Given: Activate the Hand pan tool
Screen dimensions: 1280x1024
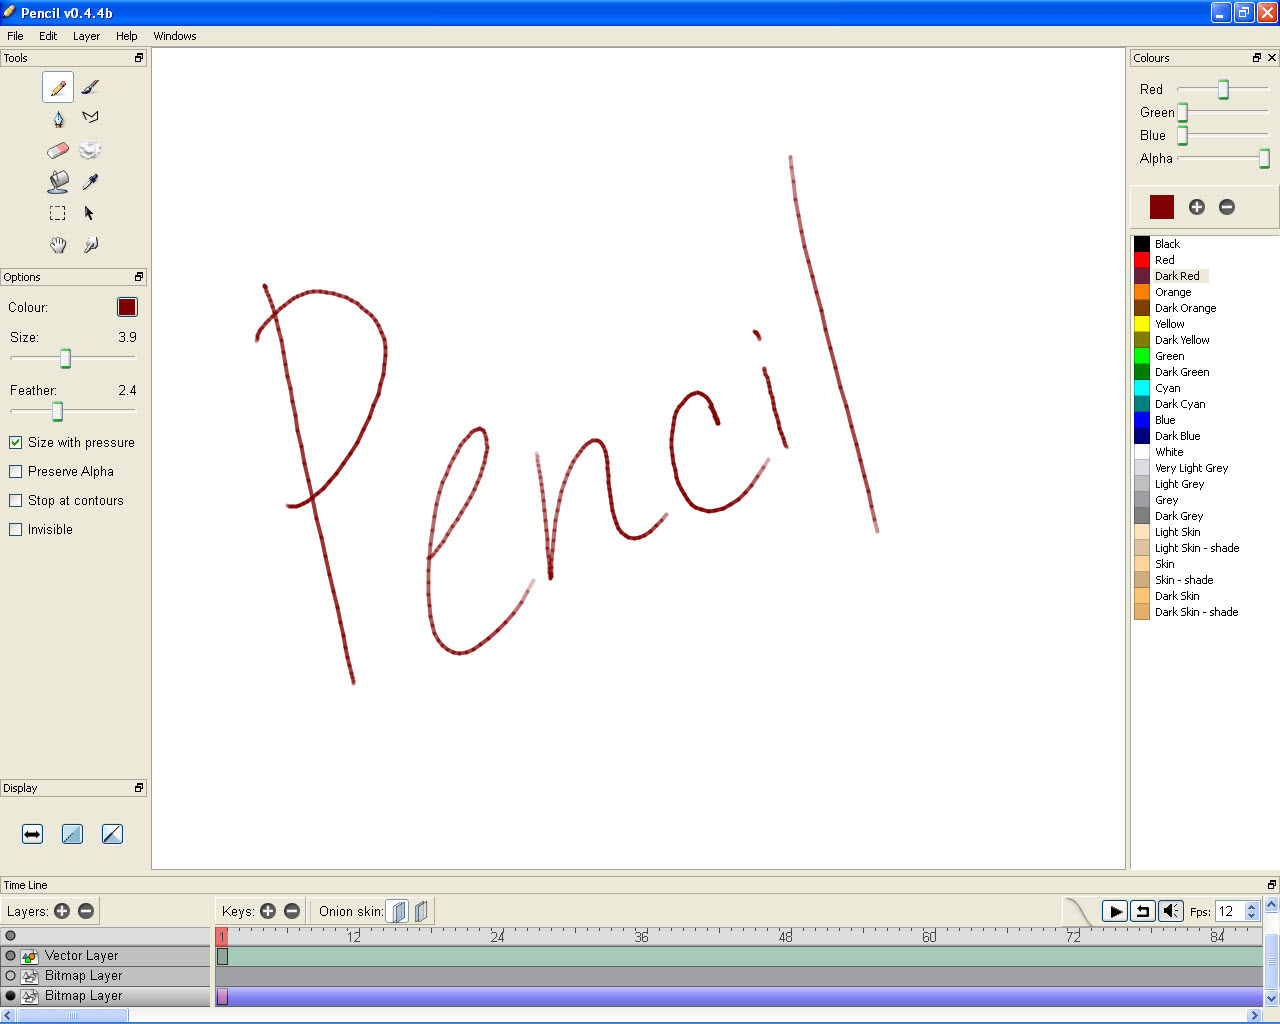Looking at the screenshot, I should click(57, 245).
